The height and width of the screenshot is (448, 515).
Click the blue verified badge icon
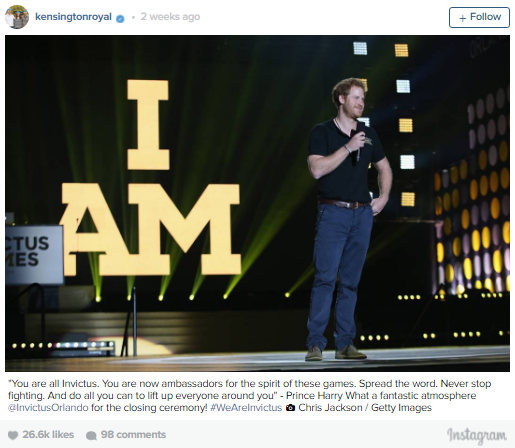click(x=120, y=19)
